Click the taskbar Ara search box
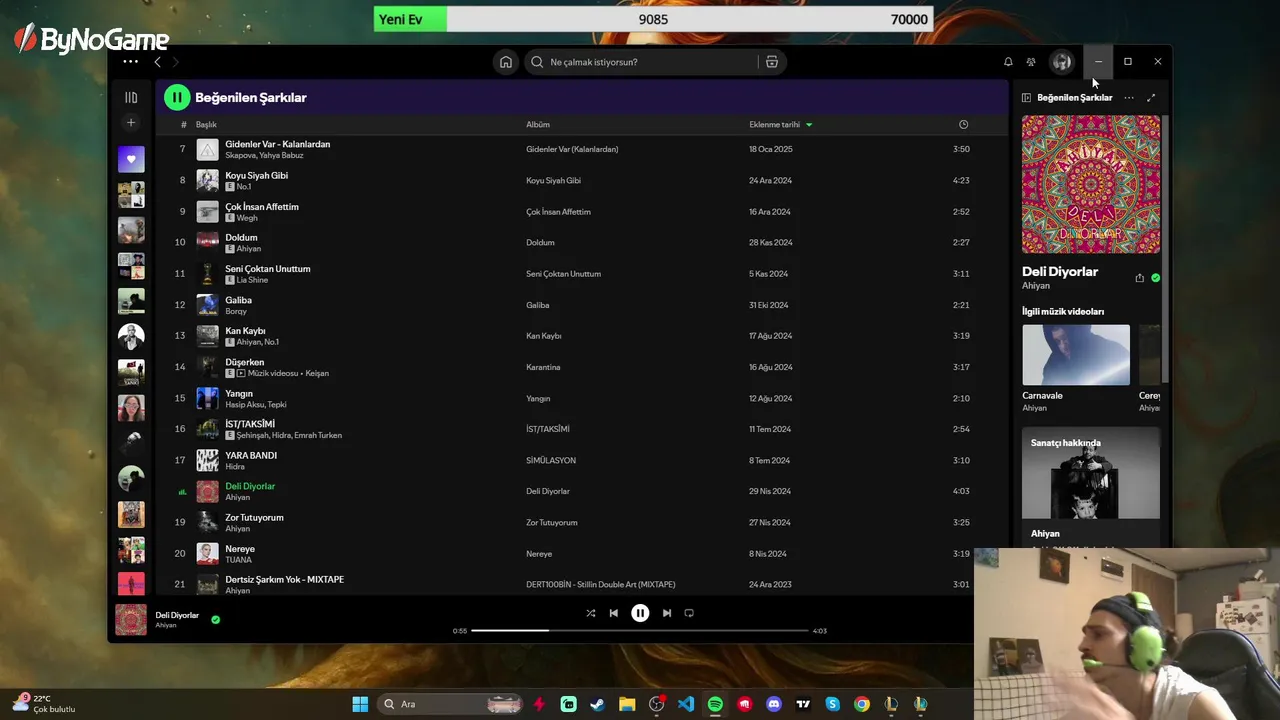Viewport: 1280px width, 720px height. pos(451,704)
